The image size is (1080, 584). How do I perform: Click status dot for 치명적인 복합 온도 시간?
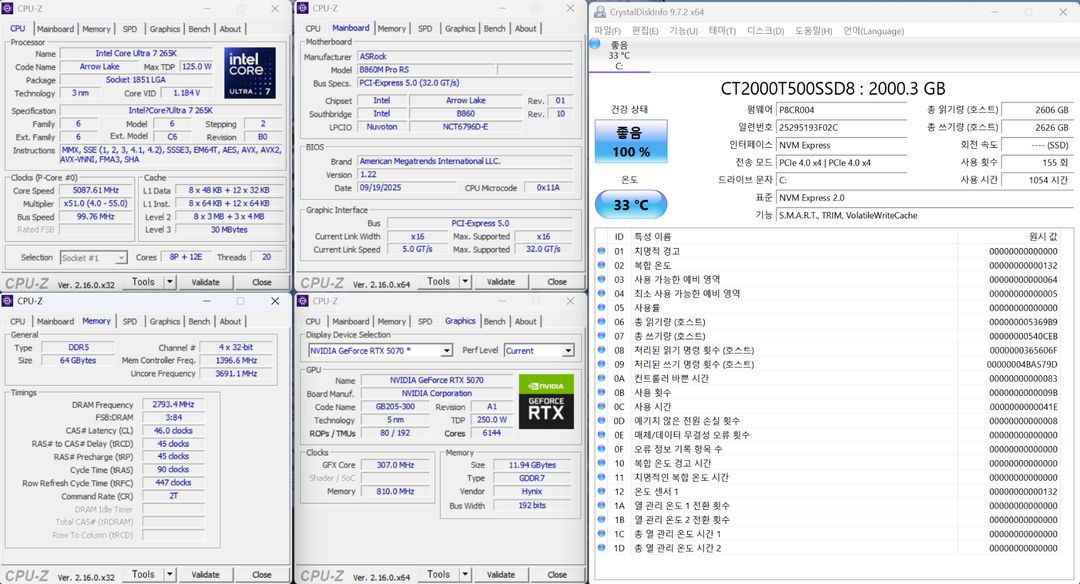pos(601,477)
